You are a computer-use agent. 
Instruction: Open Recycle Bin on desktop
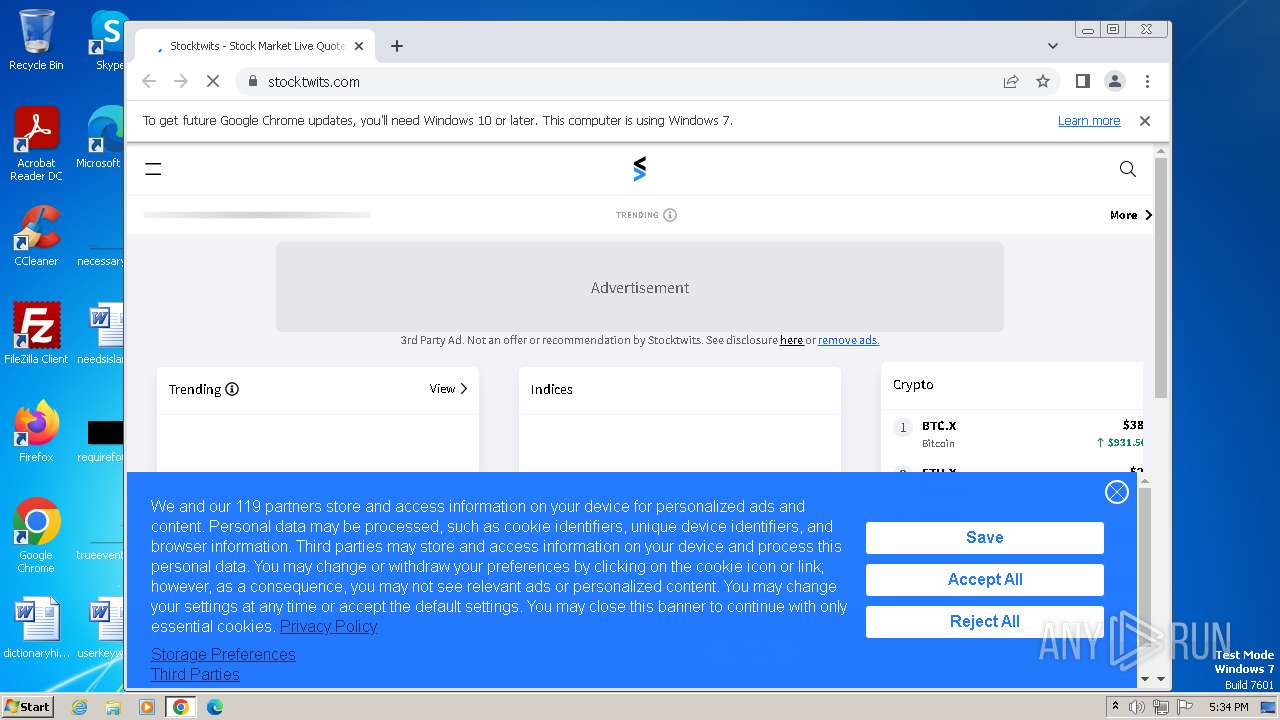click(36, 40)
